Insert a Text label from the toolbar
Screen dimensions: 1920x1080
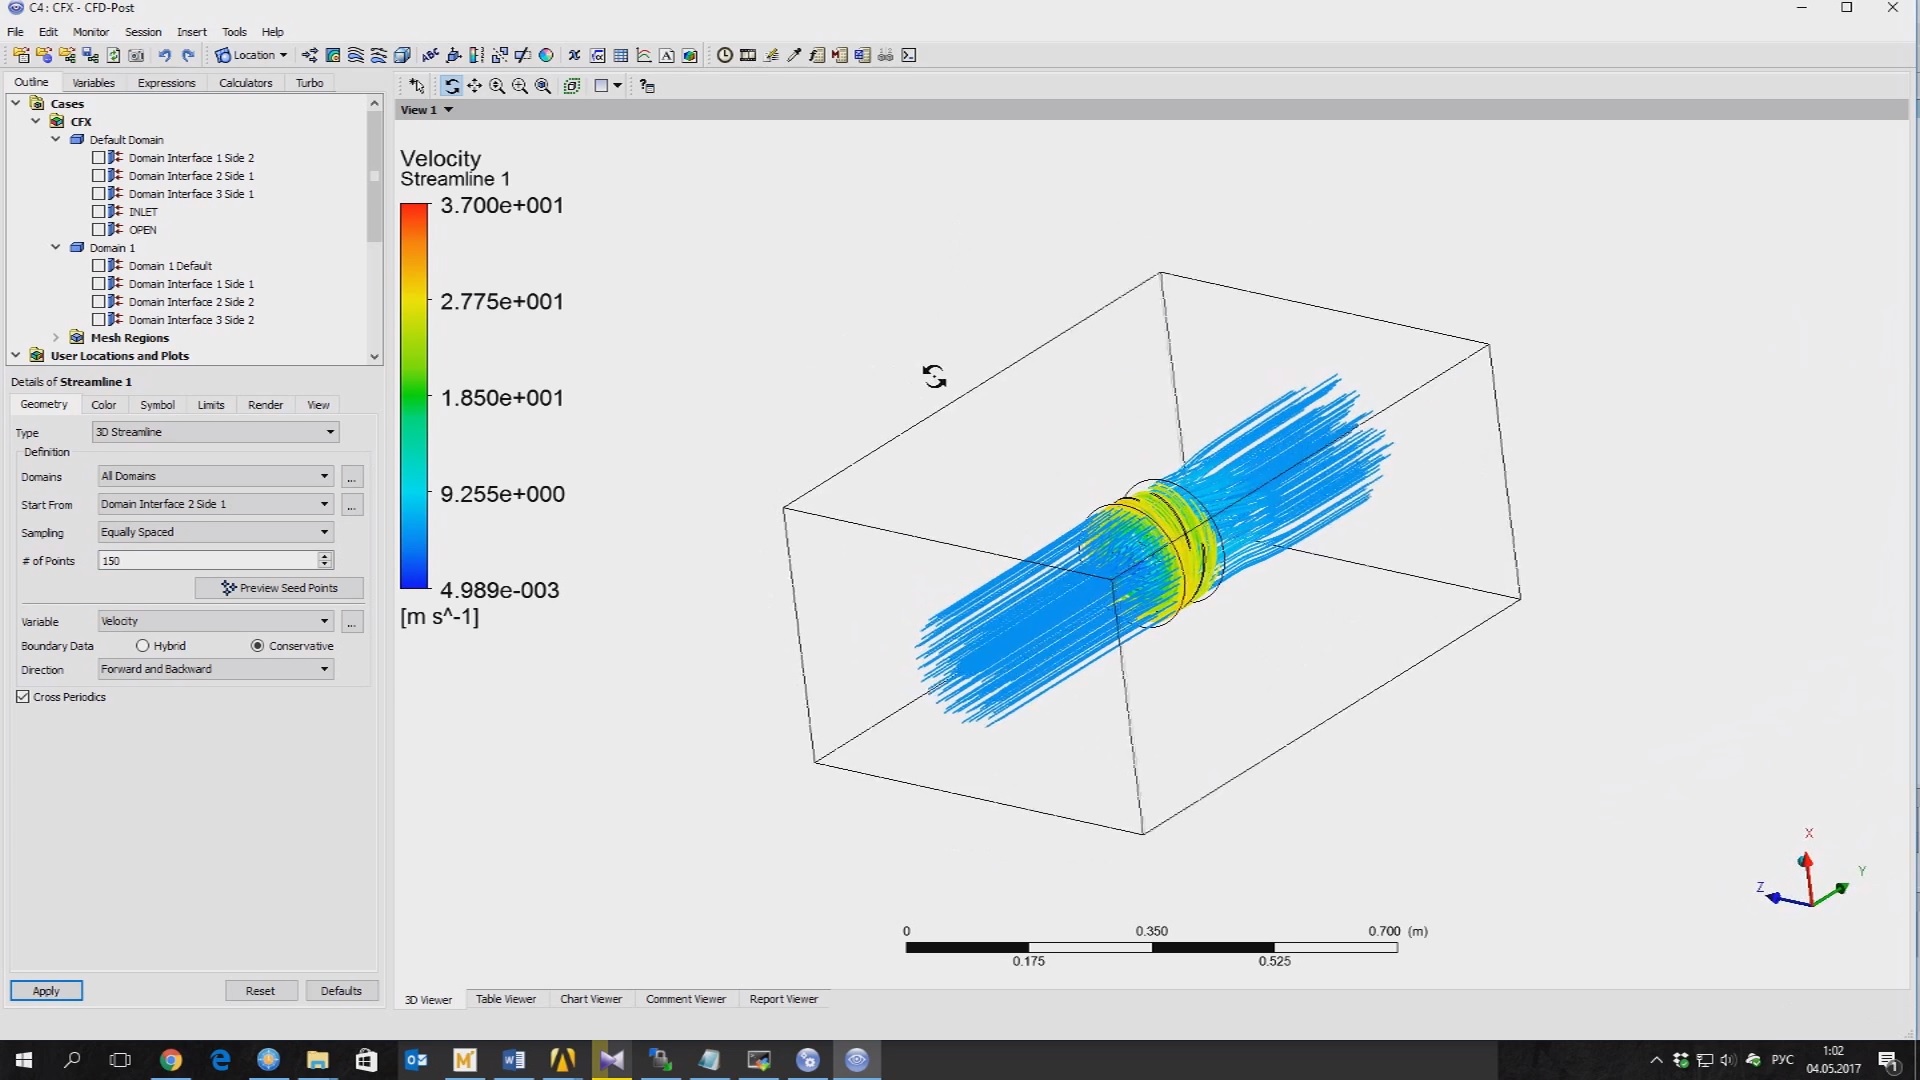coord(430,55)
